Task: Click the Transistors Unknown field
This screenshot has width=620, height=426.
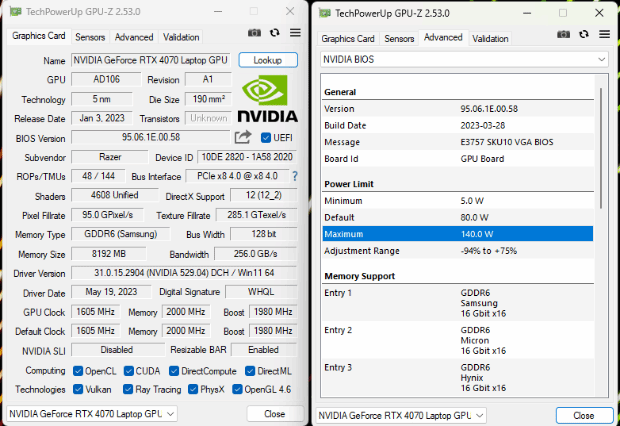Action: (x=208, y=118)
